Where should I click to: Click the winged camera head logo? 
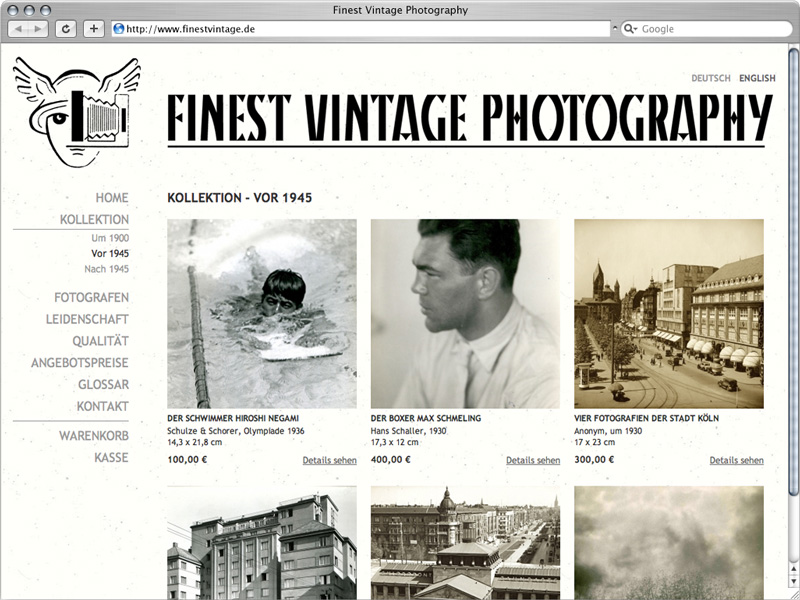[x=77, y=112]
